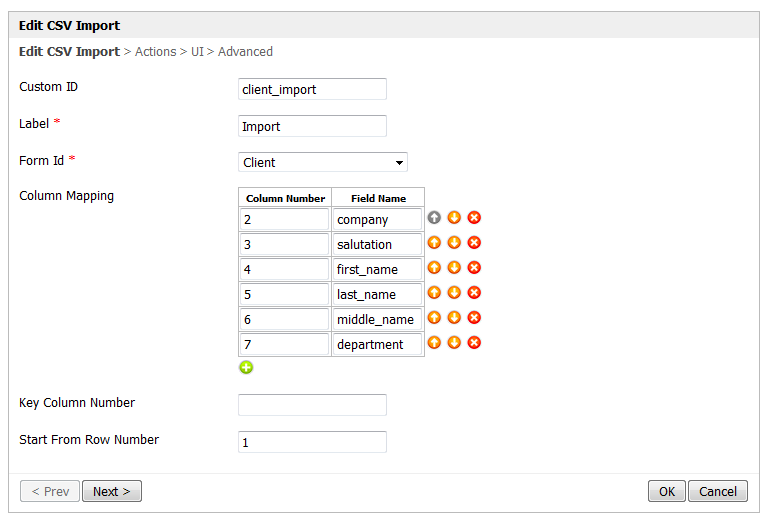Delete the company mapping row
The image size is (770, 523).
(474, 217)
